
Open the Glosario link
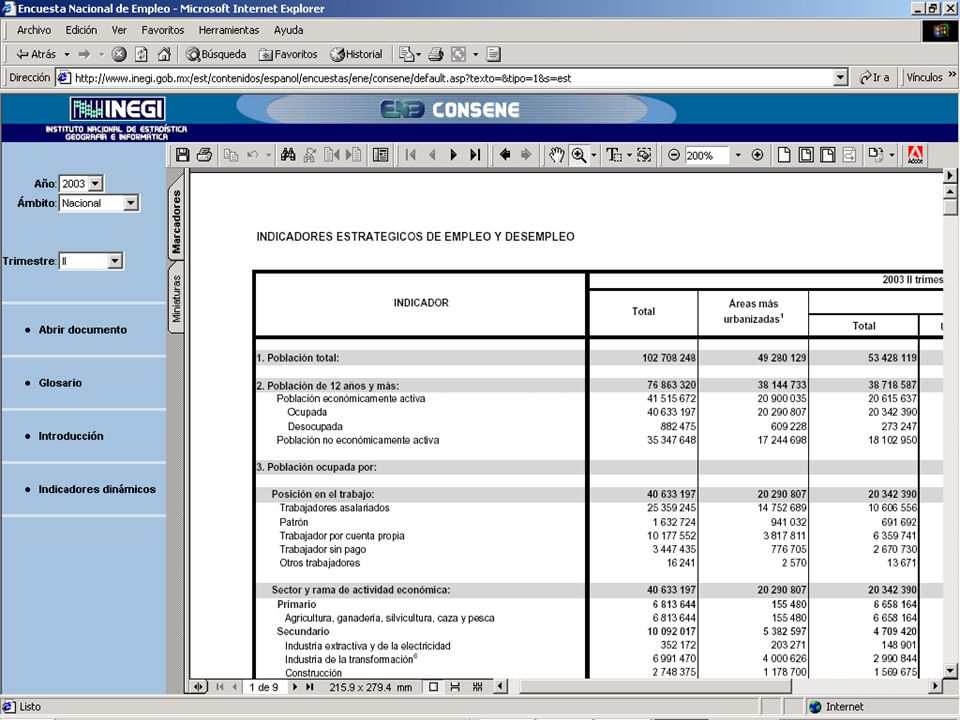click(x=60, y=383)
